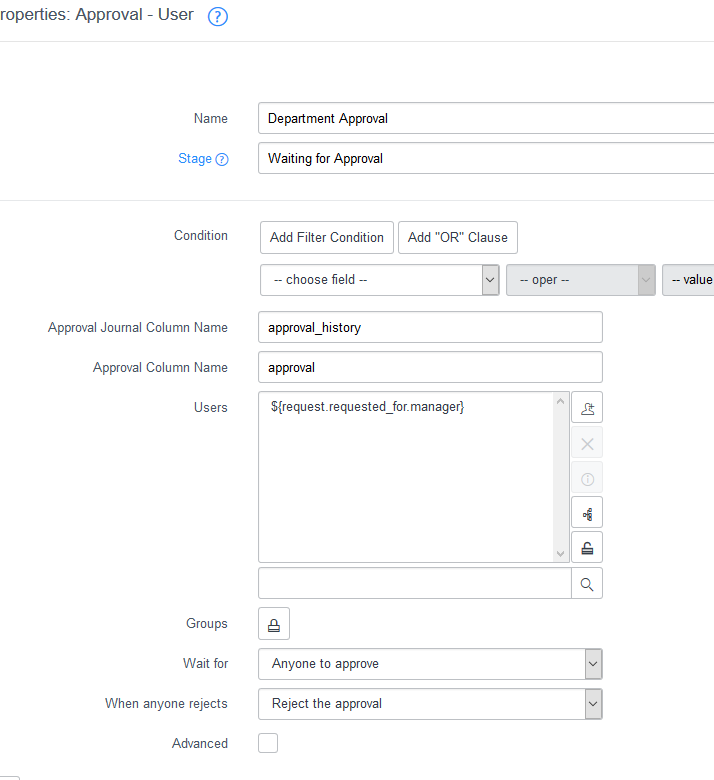This screenshot has height=780, width=714.
Task: Click the Approval Journal Column Name field
Action: coord(430,327)
